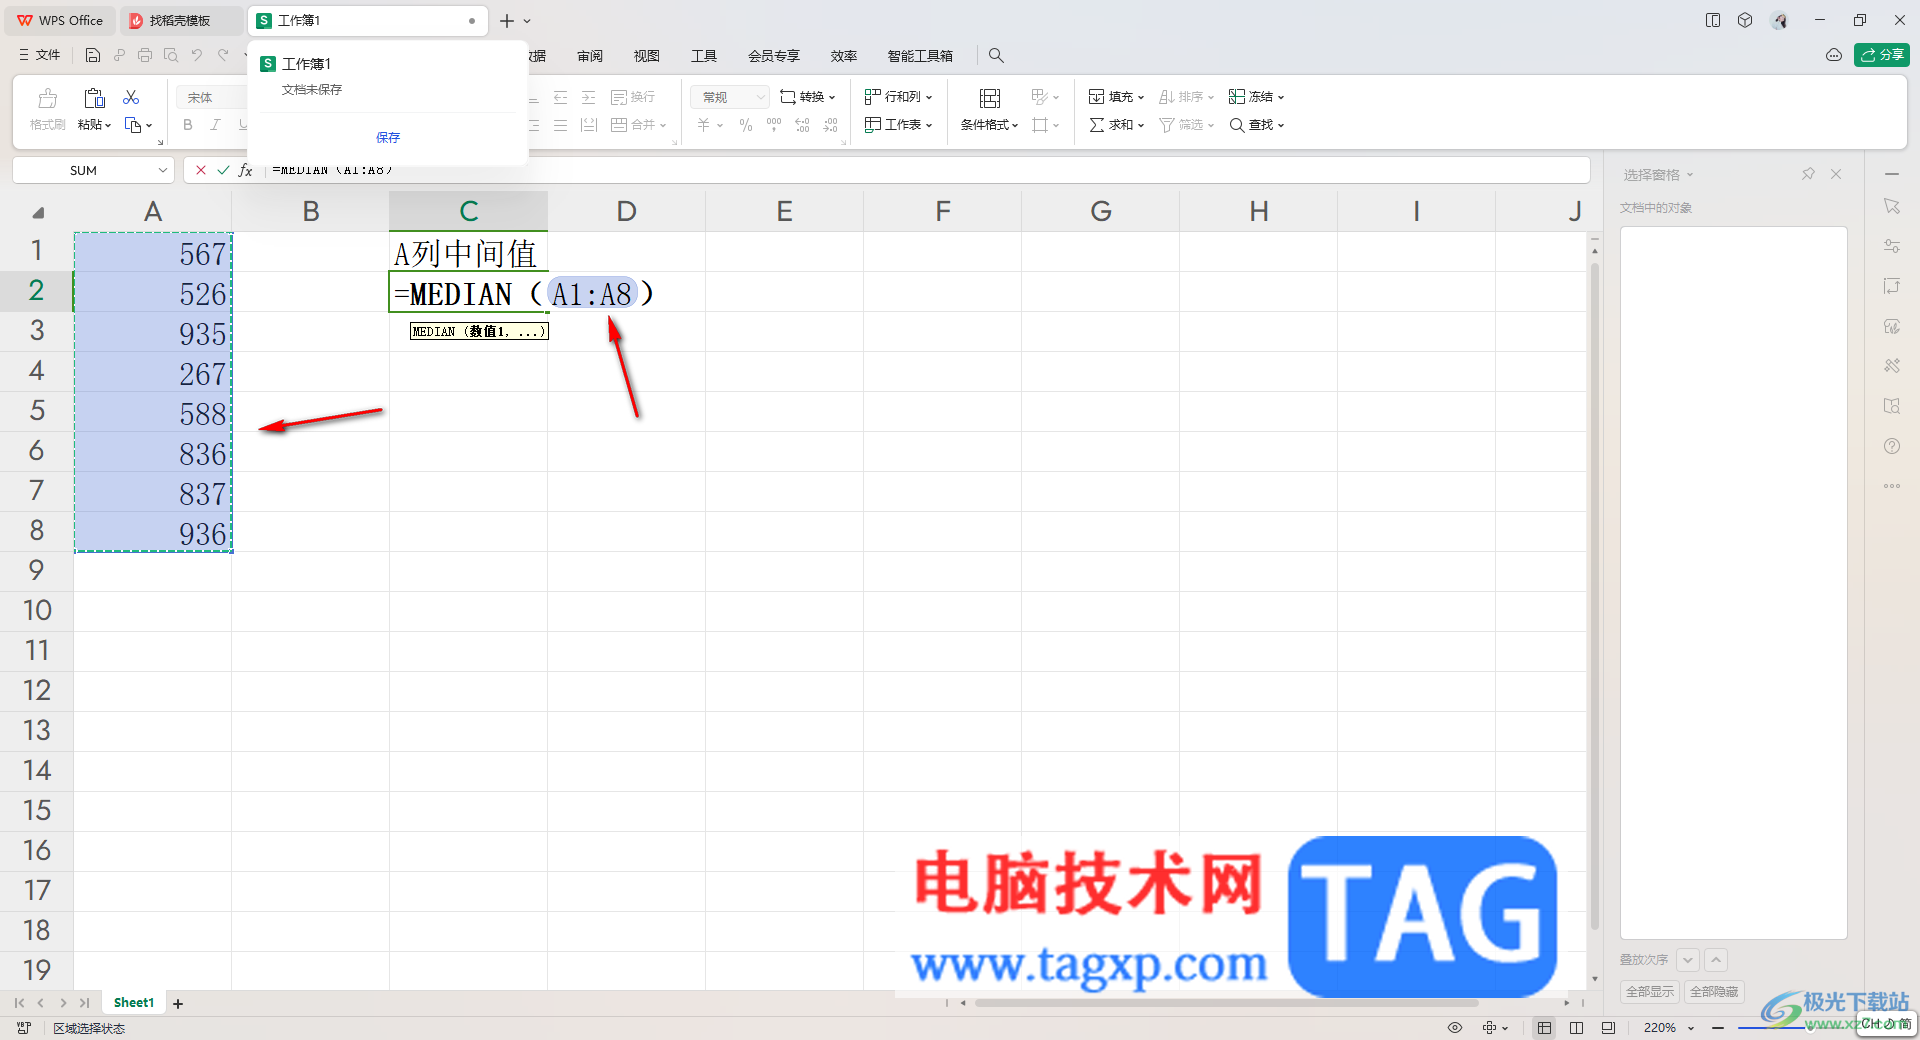This screenshot has height=1040, width=1920.
Task: Switch to Normal view in status bar
Action: coord(1545,1028)
